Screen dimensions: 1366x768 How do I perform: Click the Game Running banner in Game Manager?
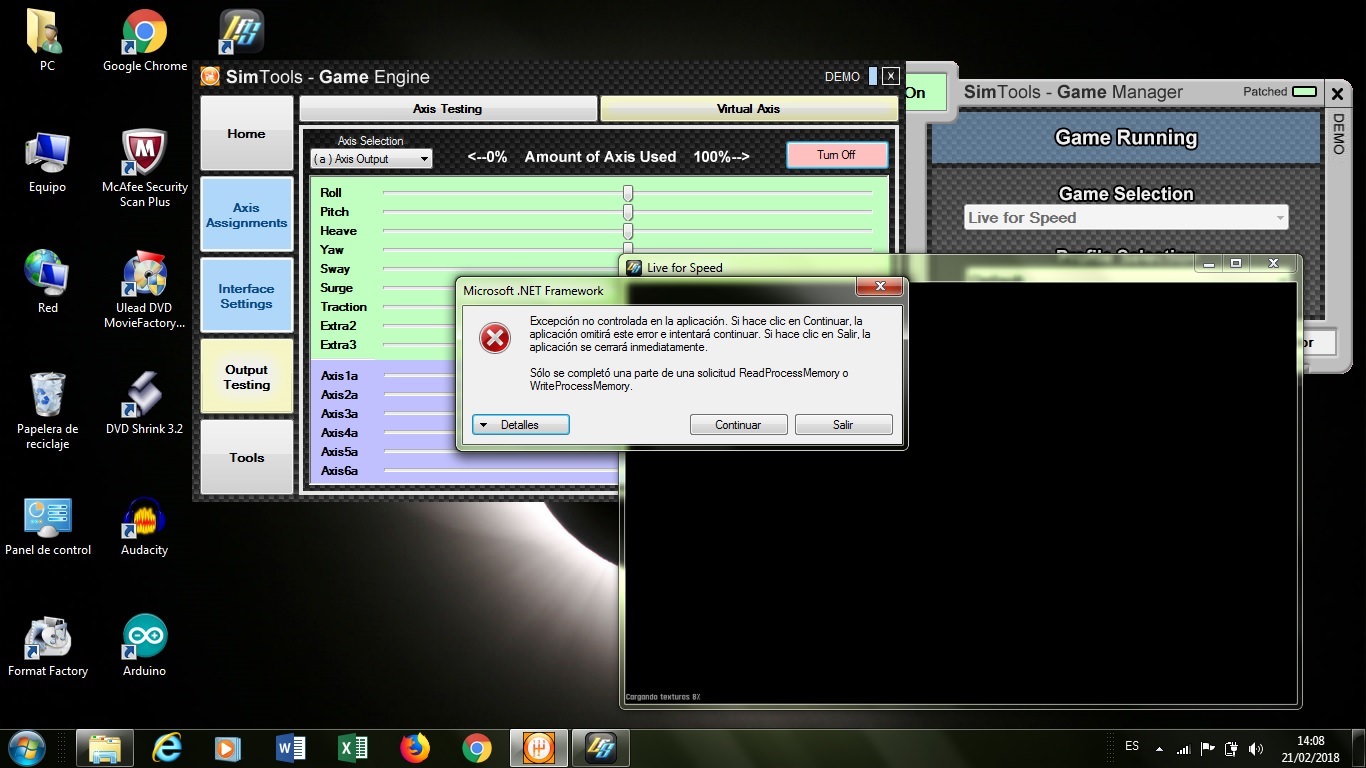(1126, 138)
